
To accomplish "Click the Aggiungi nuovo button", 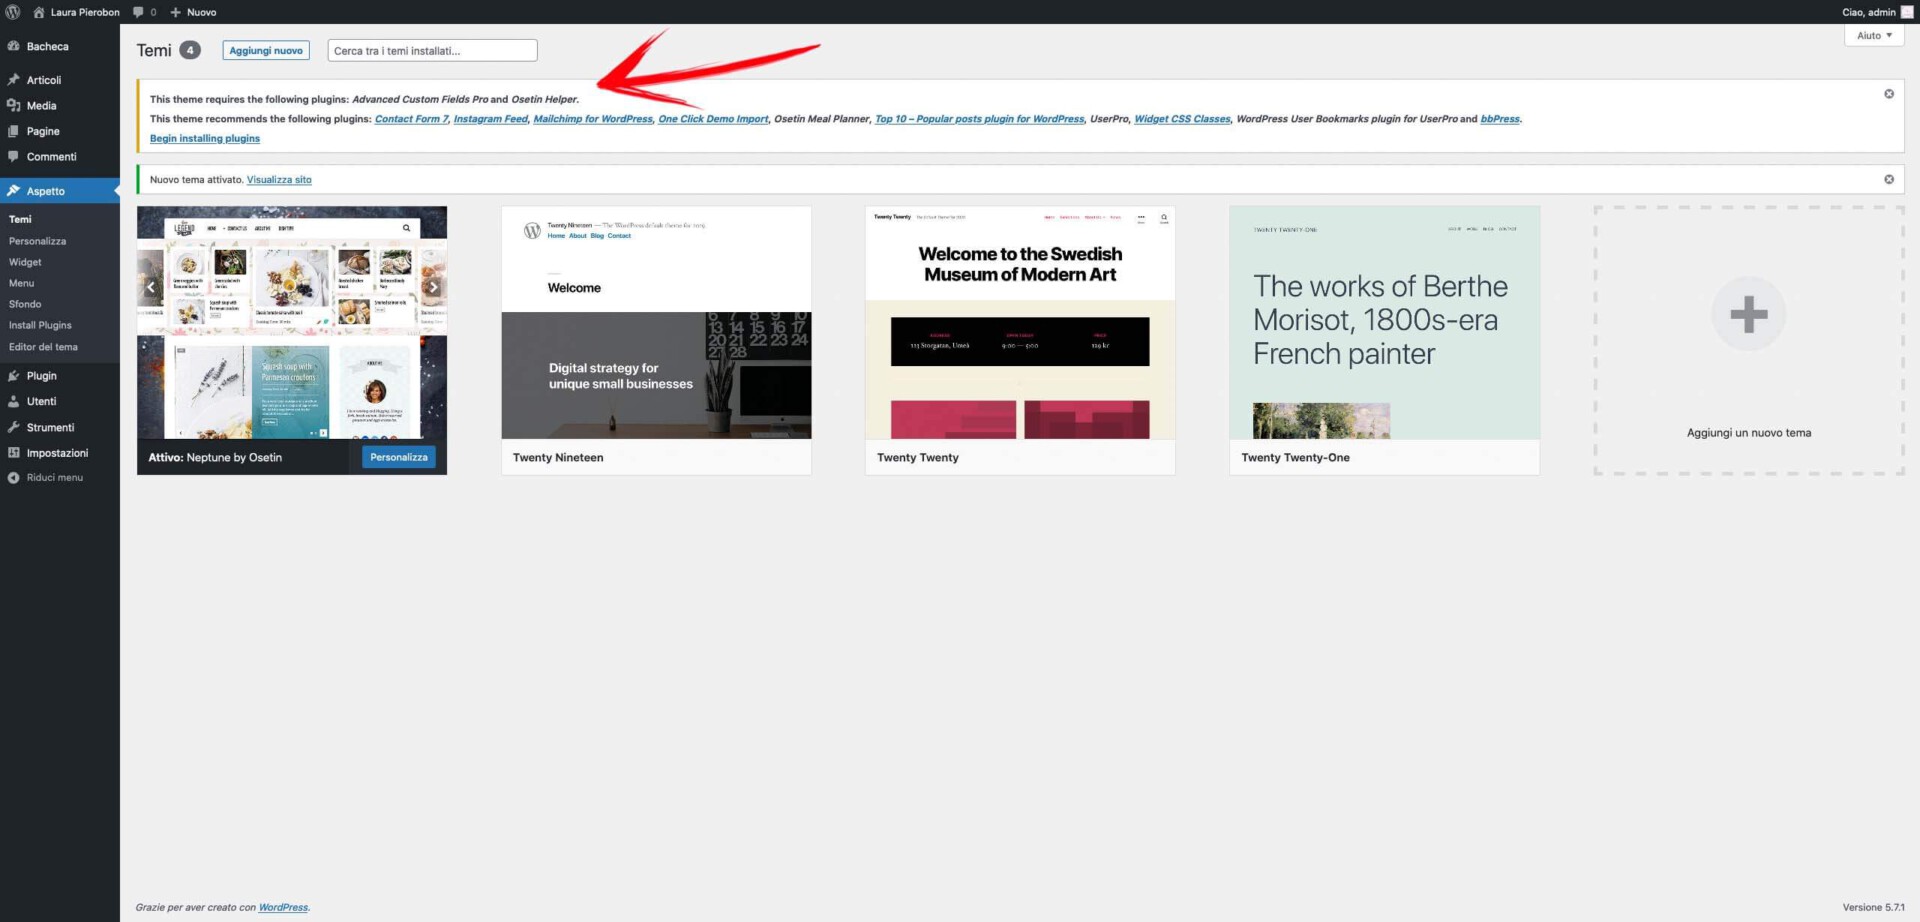I will [x=266, y=50].
